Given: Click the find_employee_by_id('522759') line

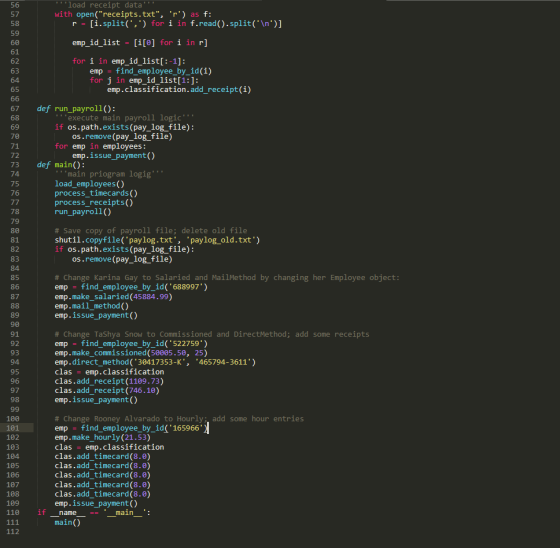Looking at the screenshot, I should (x=131, y=343).
